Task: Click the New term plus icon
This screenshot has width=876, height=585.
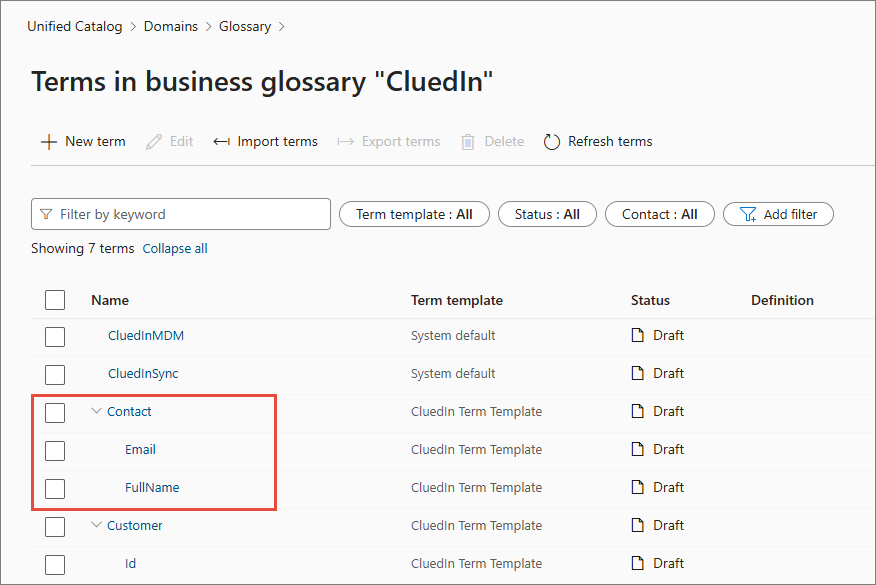Action: tap(49, 142)
